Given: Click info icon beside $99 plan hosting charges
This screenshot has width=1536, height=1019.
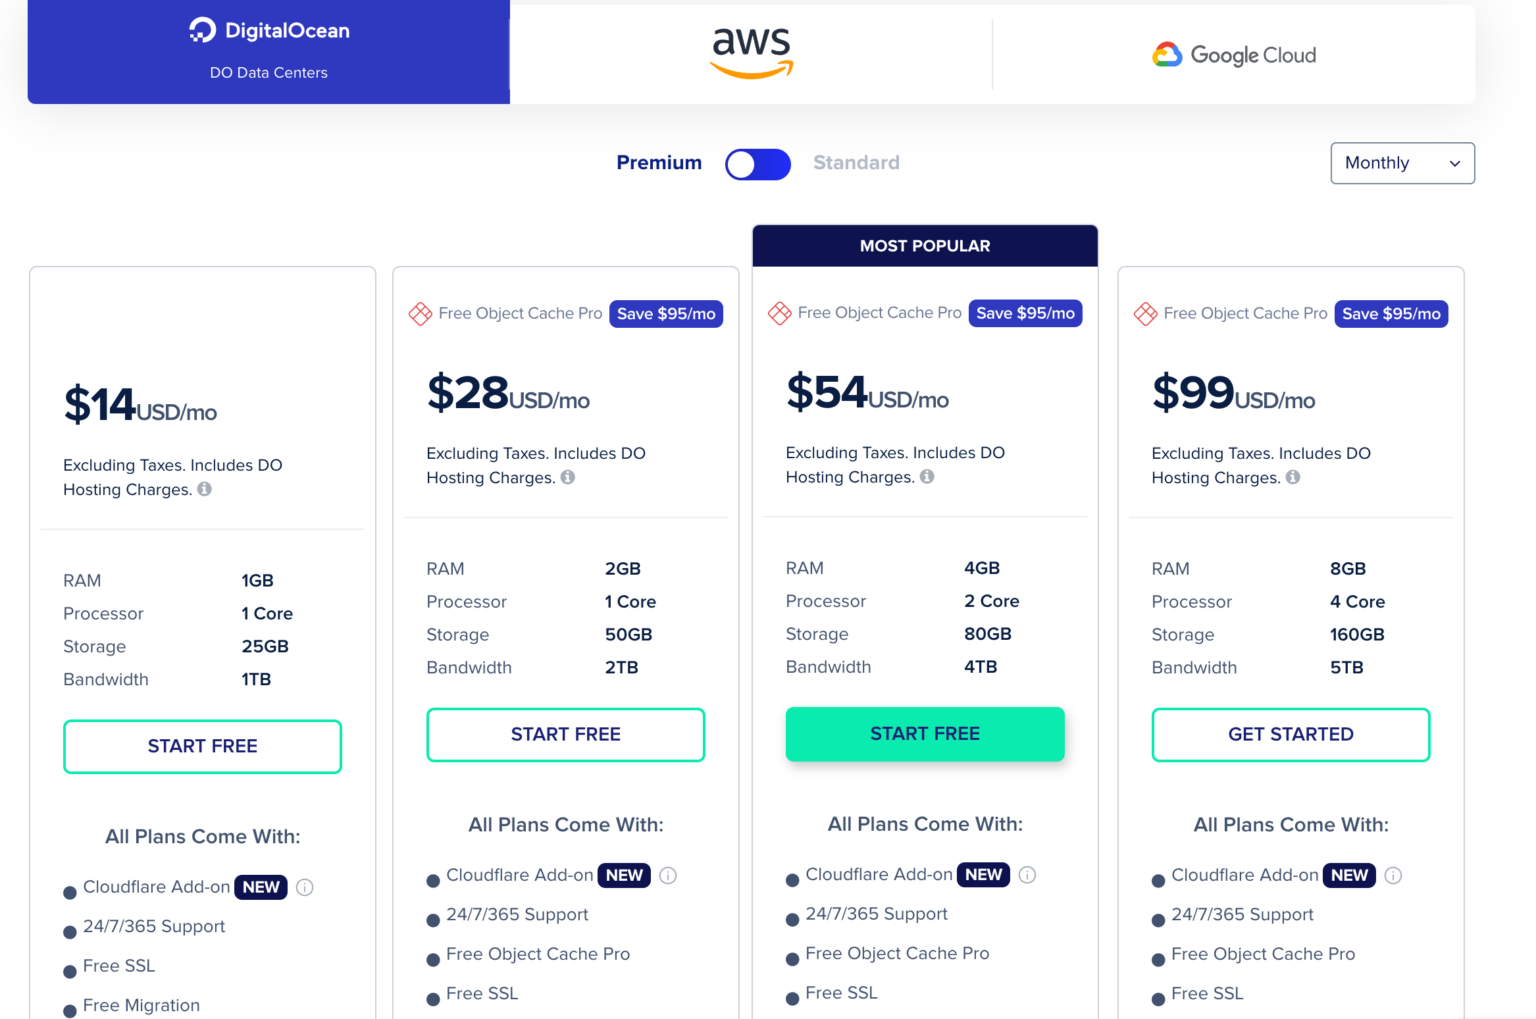Looking at the screenshot, I should click(x=1293, y=477).
